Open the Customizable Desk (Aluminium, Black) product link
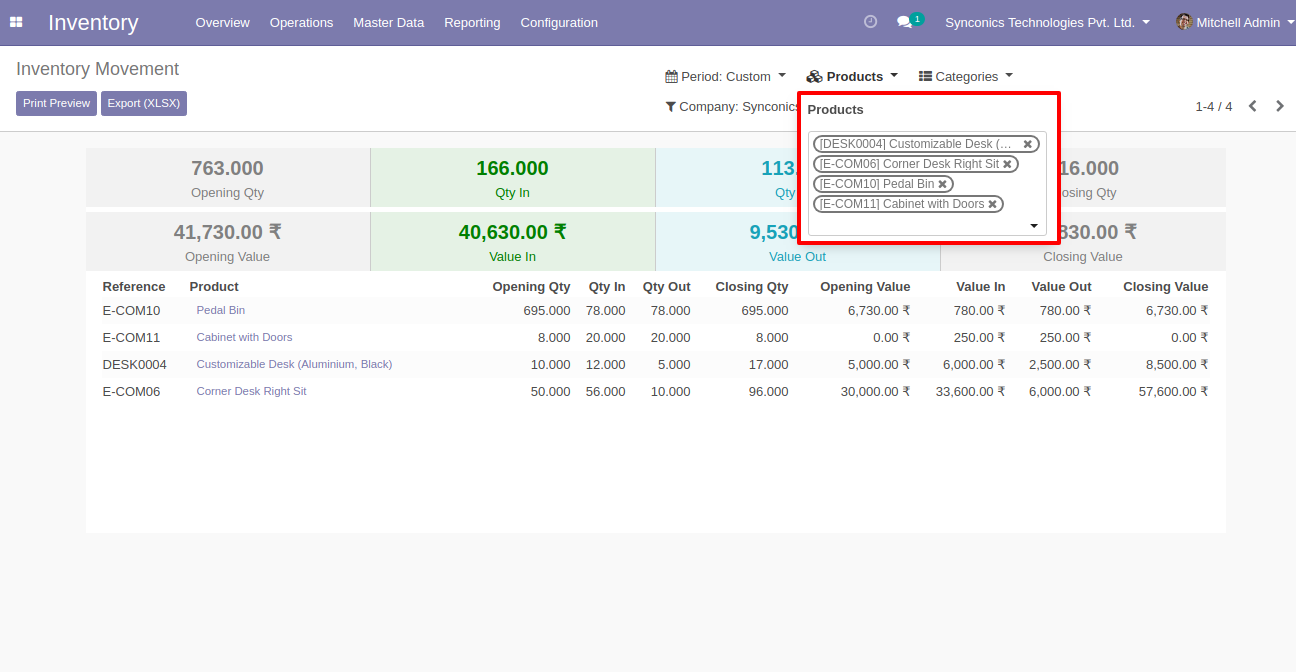The width and height of the screenshot is (1296, 672). pyautogui.click(x=294, y=364)
